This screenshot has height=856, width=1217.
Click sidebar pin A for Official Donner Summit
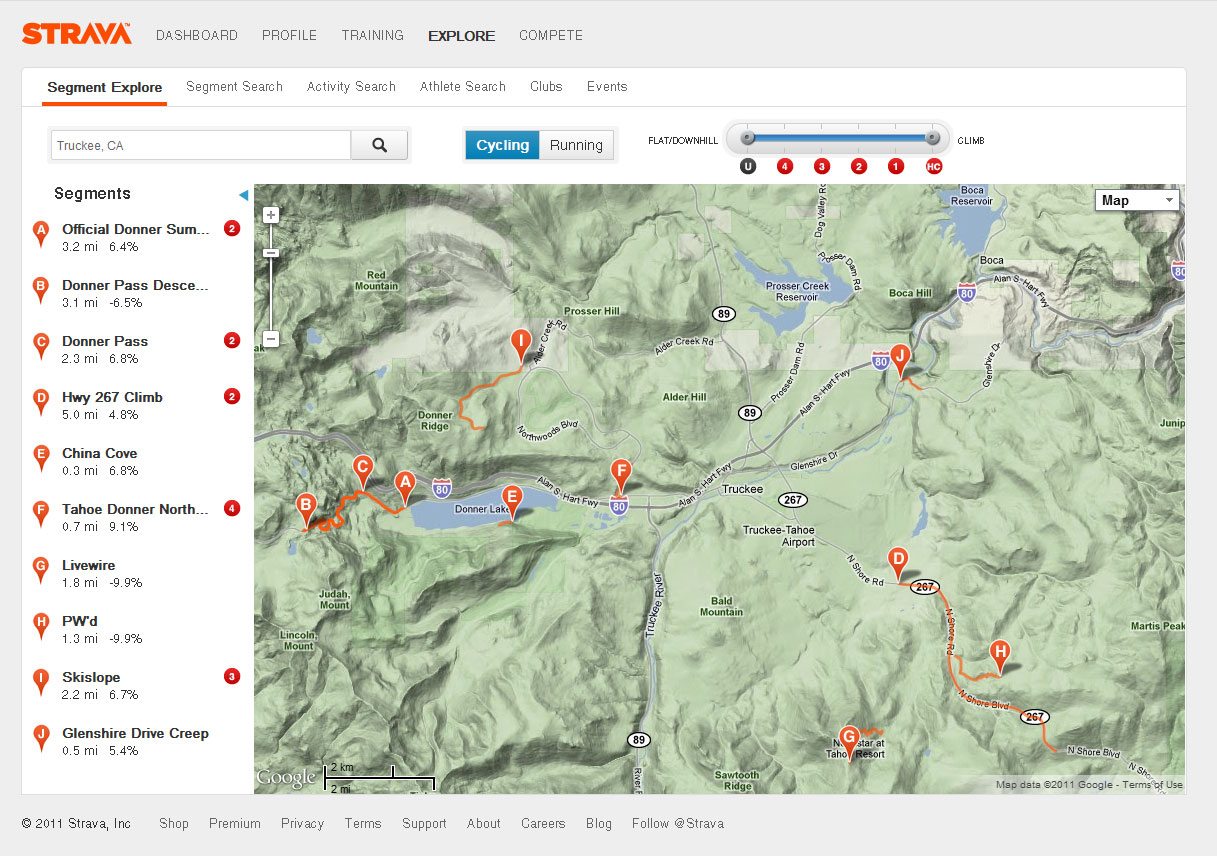41,235
